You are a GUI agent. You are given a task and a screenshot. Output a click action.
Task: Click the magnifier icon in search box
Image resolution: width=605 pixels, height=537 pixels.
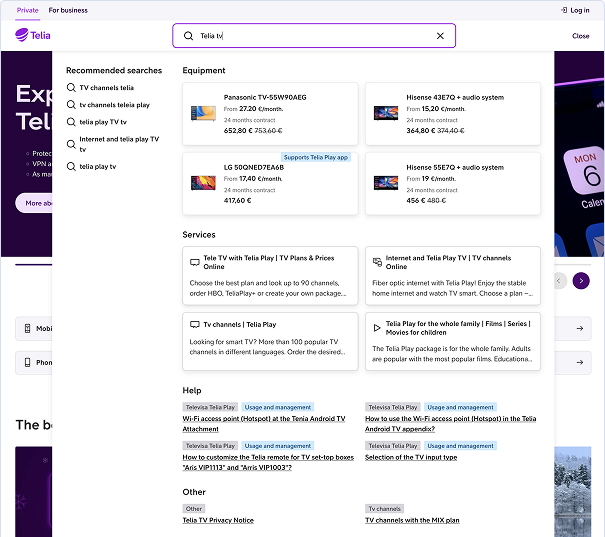tap(188, 36)
